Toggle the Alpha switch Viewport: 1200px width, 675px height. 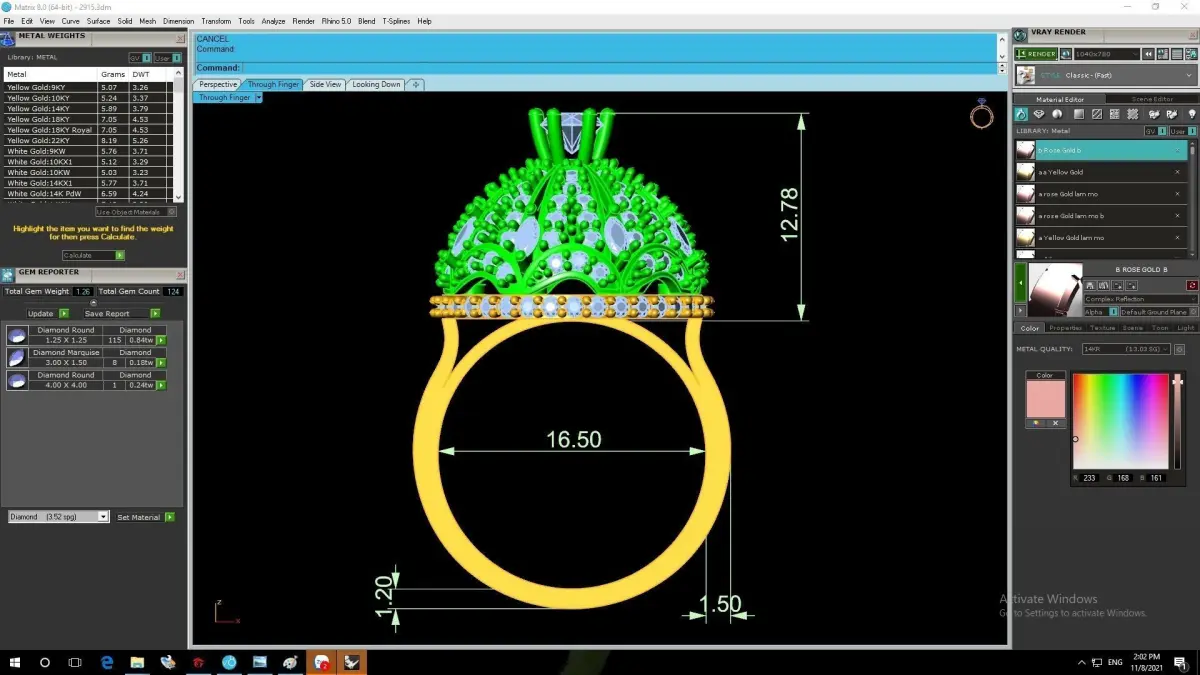point(1113,312)
